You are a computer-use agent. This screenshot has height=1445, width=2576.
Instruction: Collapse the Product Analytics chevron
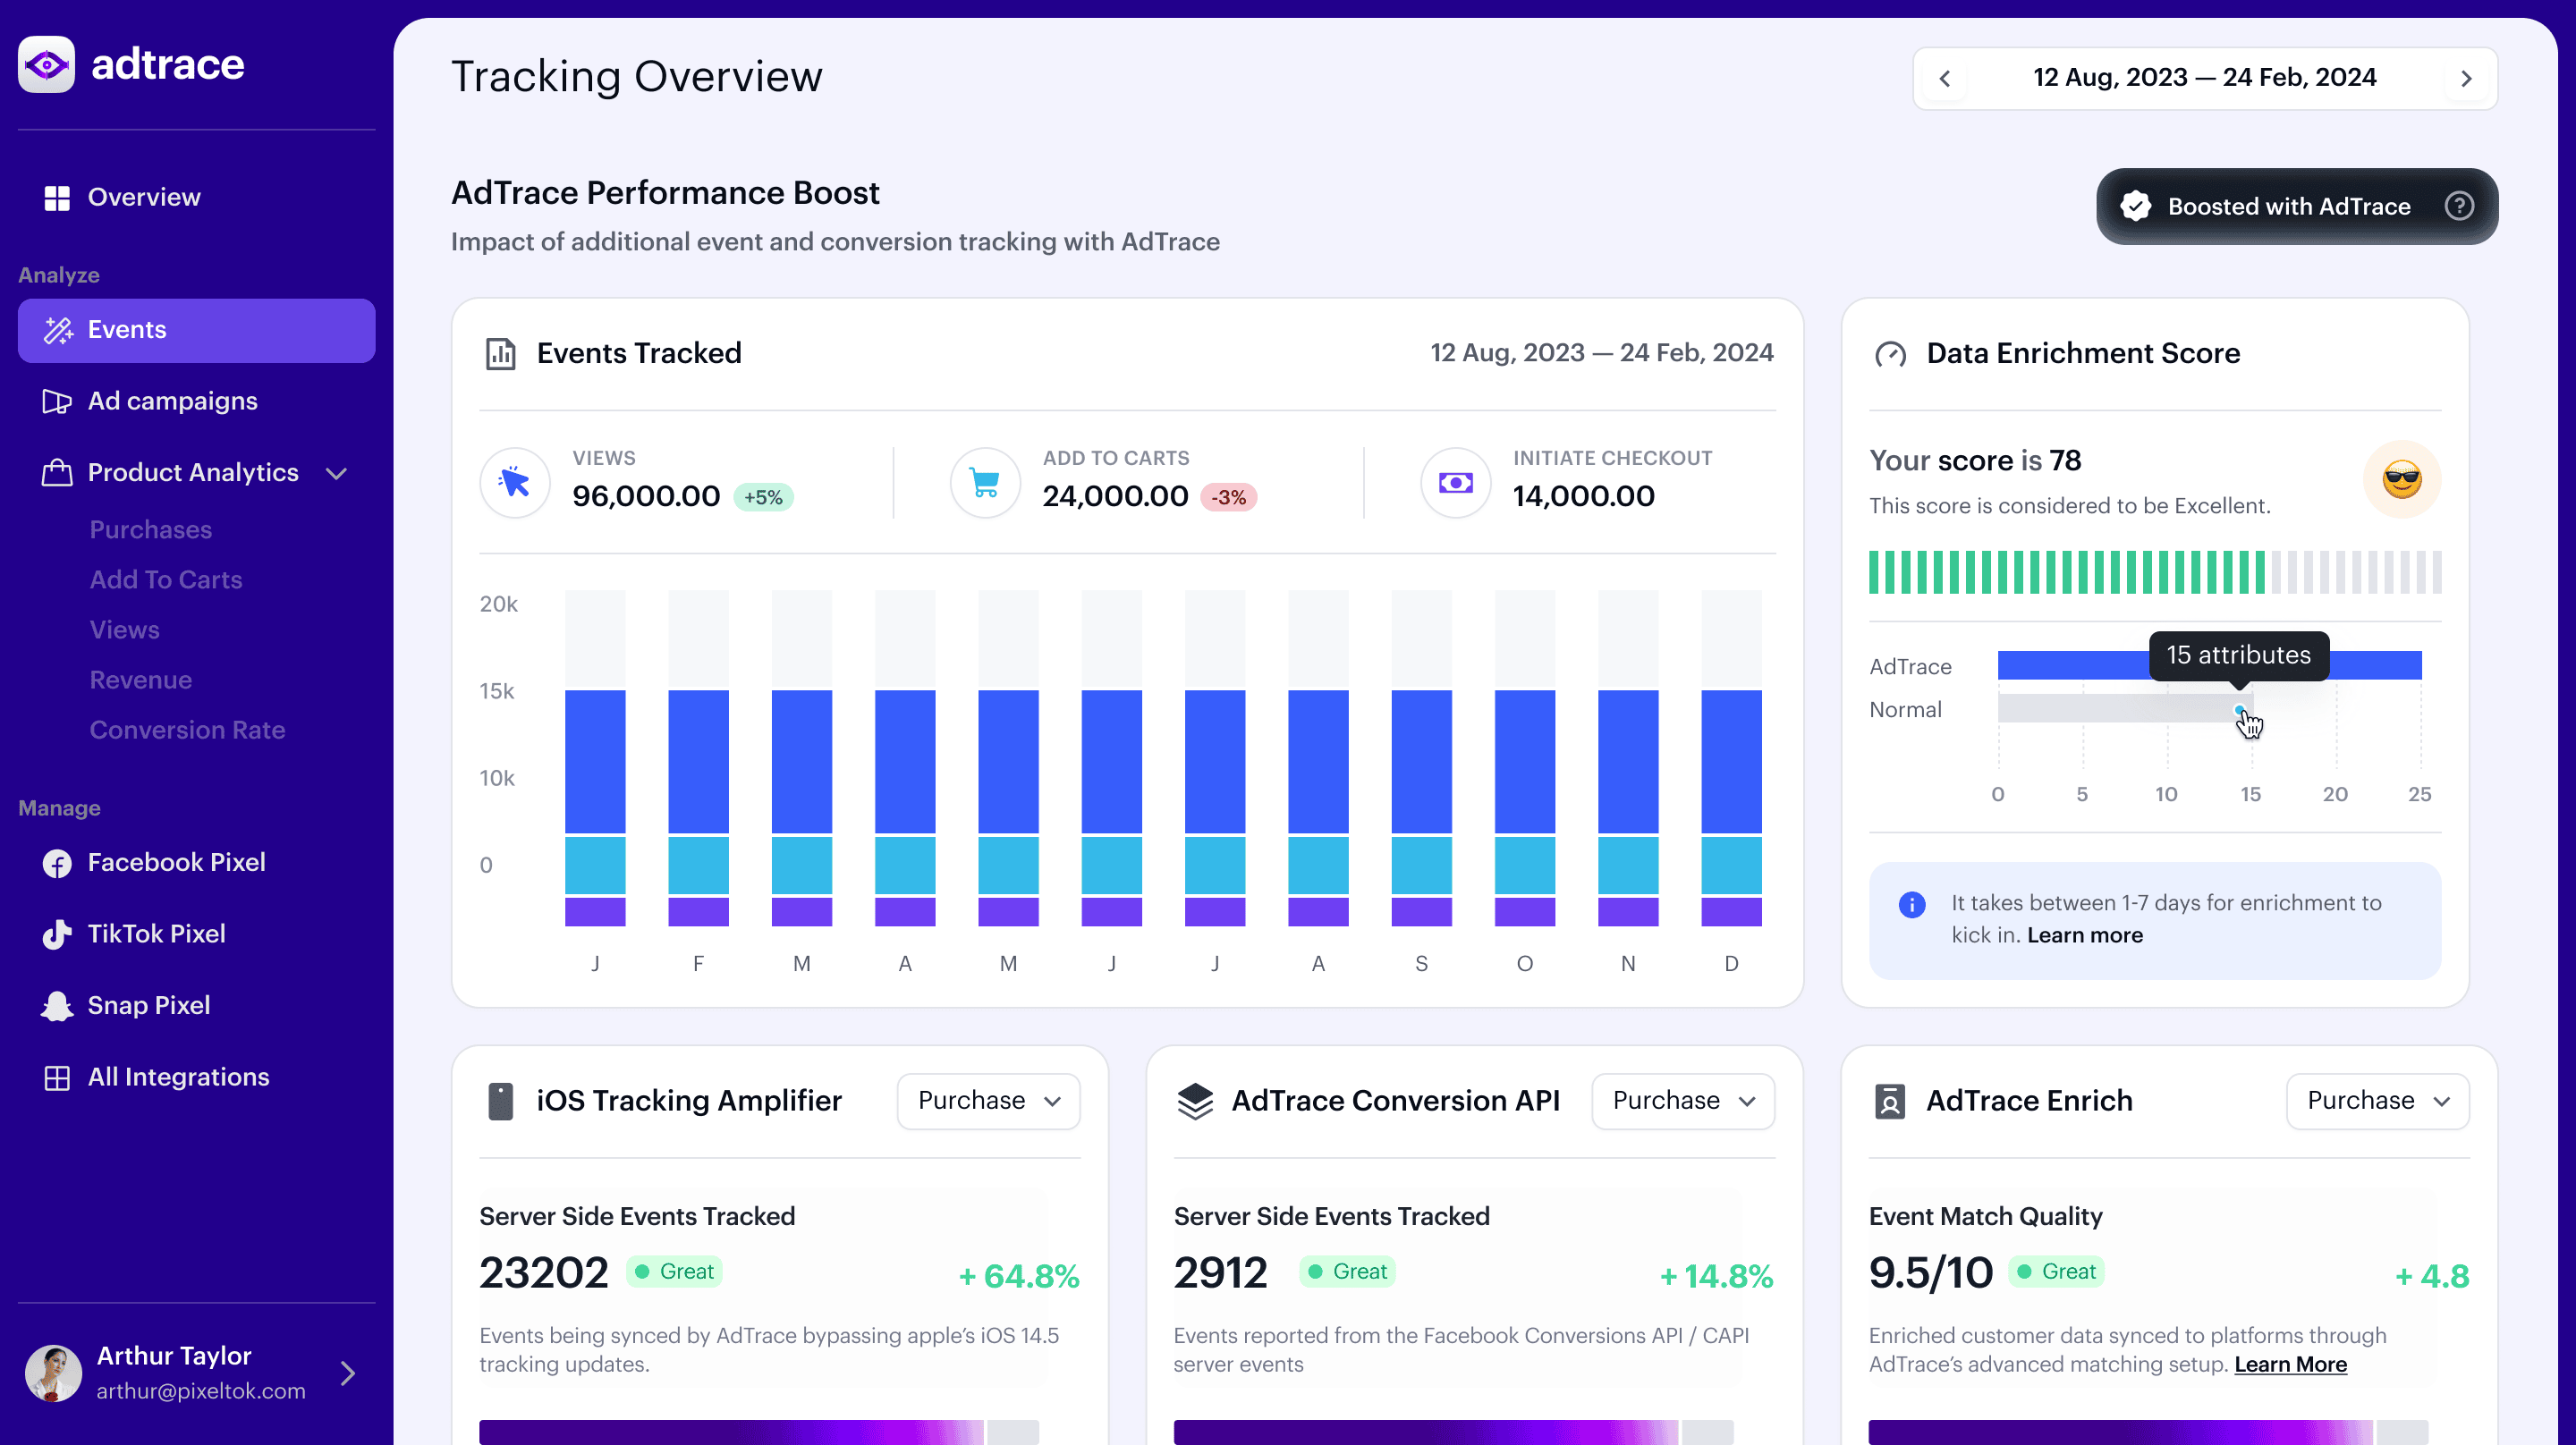click(337, 474)
